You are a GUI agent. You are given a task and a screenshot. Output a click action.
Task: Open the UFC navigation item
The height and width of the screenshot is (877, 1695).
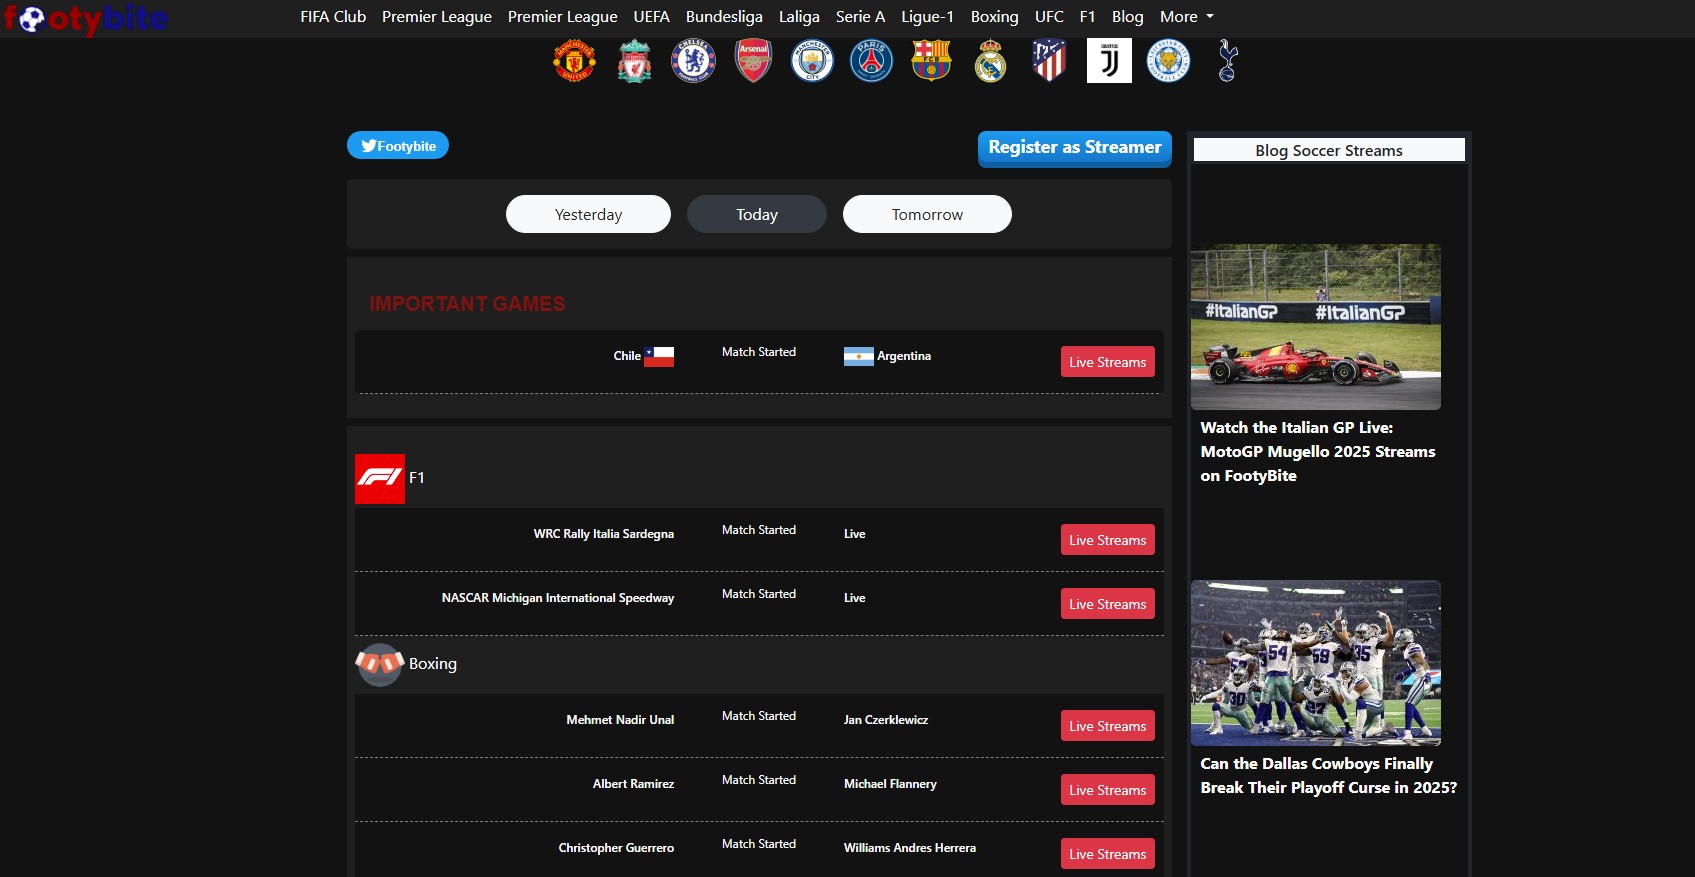click(1049, 17)
